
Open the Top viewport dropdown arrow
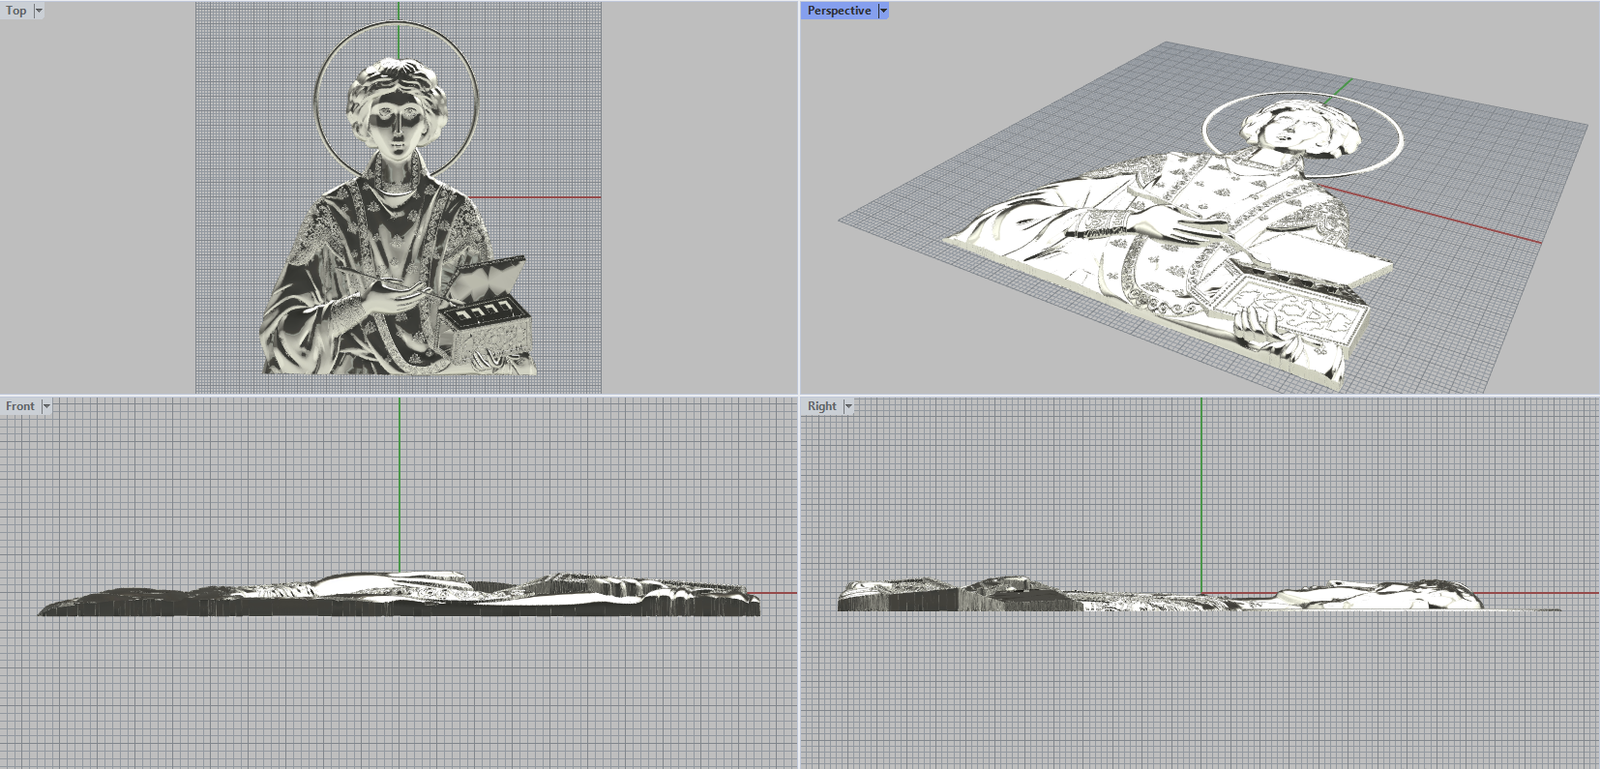[x=39, y=11]
